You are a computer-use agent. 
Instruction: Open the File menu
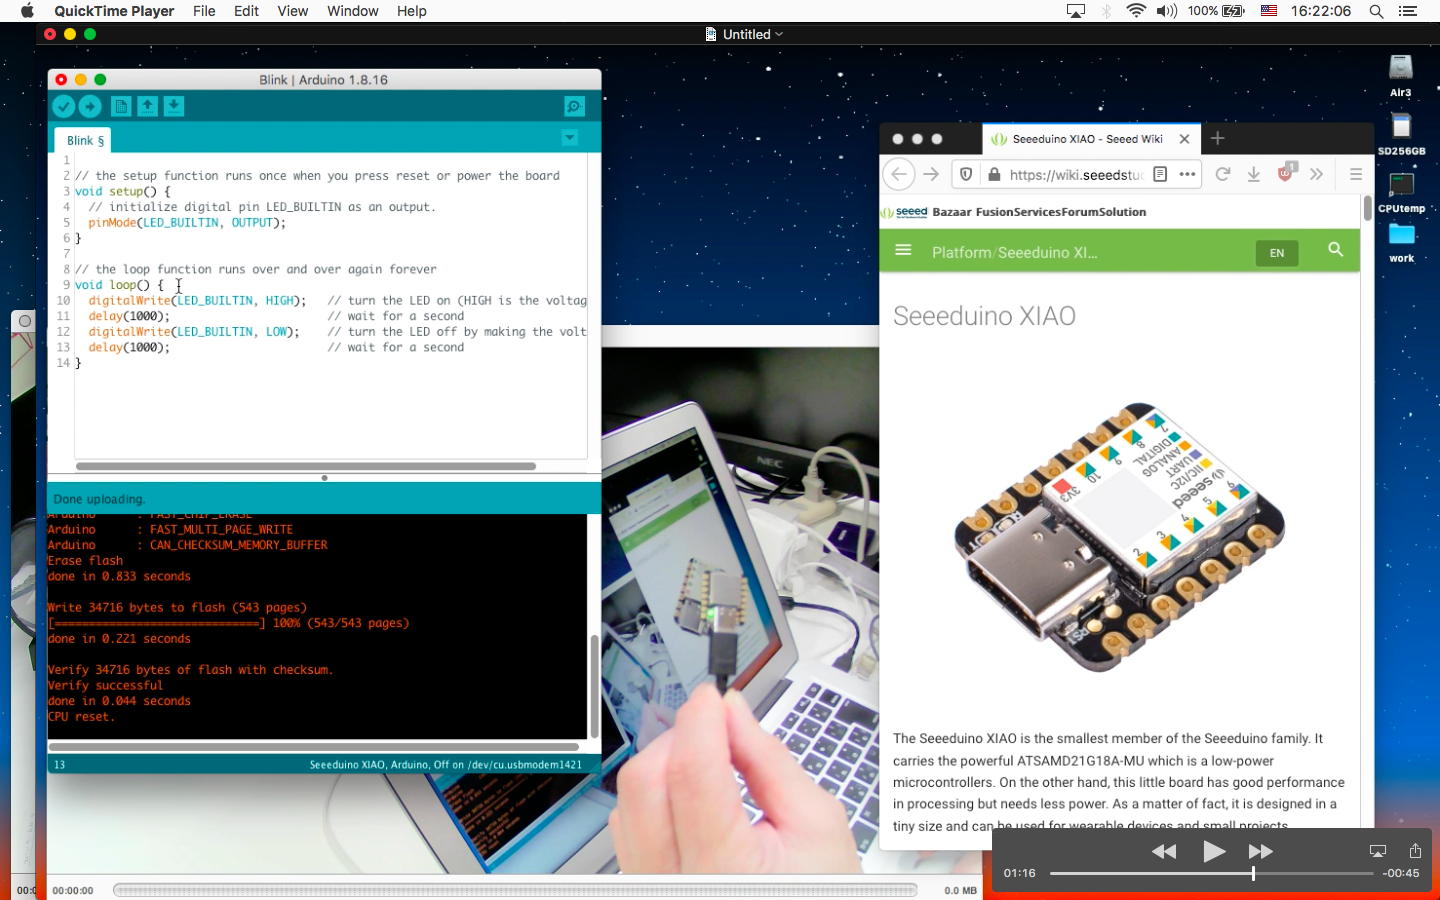pyautogui.click(x=204, y=11)
